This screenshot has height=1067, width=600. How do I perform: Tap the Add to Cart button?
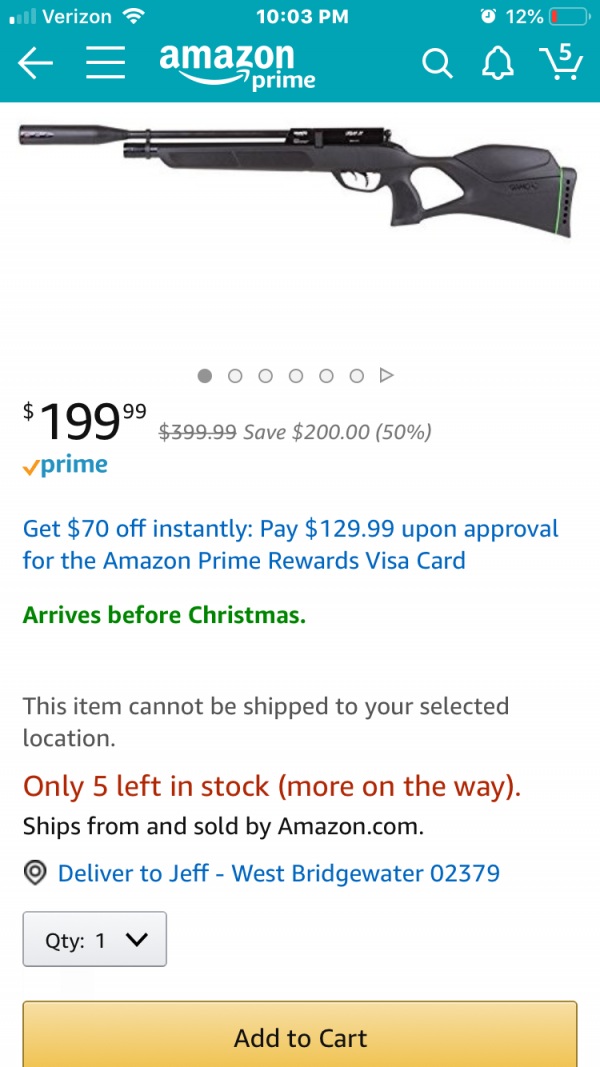(300, 1034)
